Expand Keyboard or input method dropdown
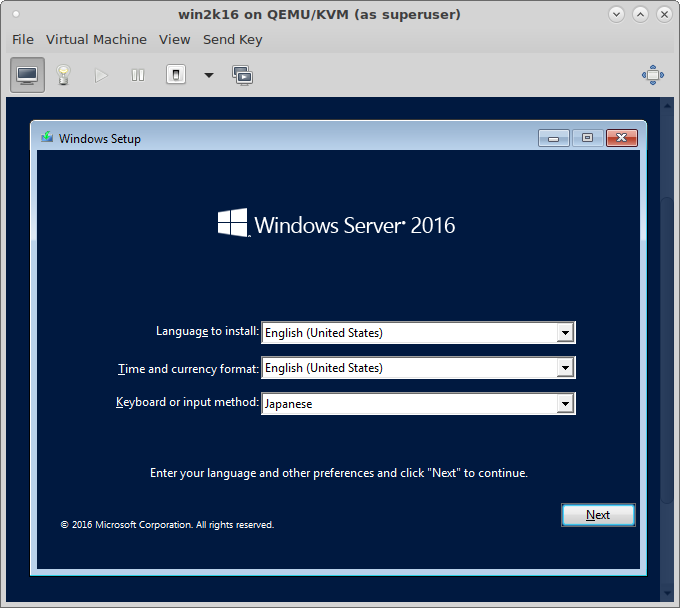Viewport: 680px width, 608px height. tap(566, 404)
